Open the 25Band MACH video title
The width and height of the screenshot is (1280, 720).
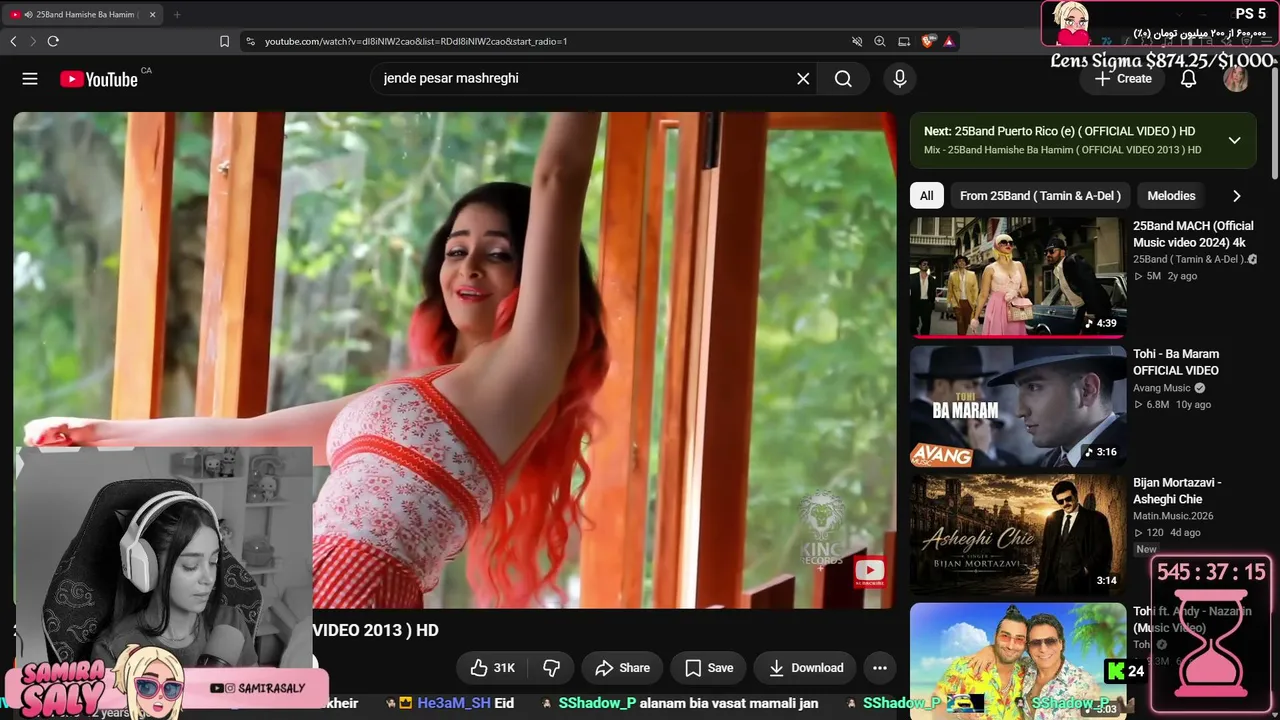point(1193,234)
